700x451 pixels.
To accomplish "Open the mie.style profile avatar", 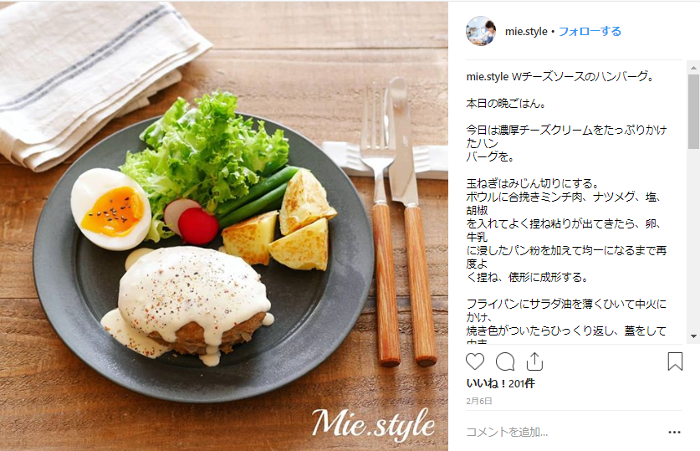I will (481, 31).
